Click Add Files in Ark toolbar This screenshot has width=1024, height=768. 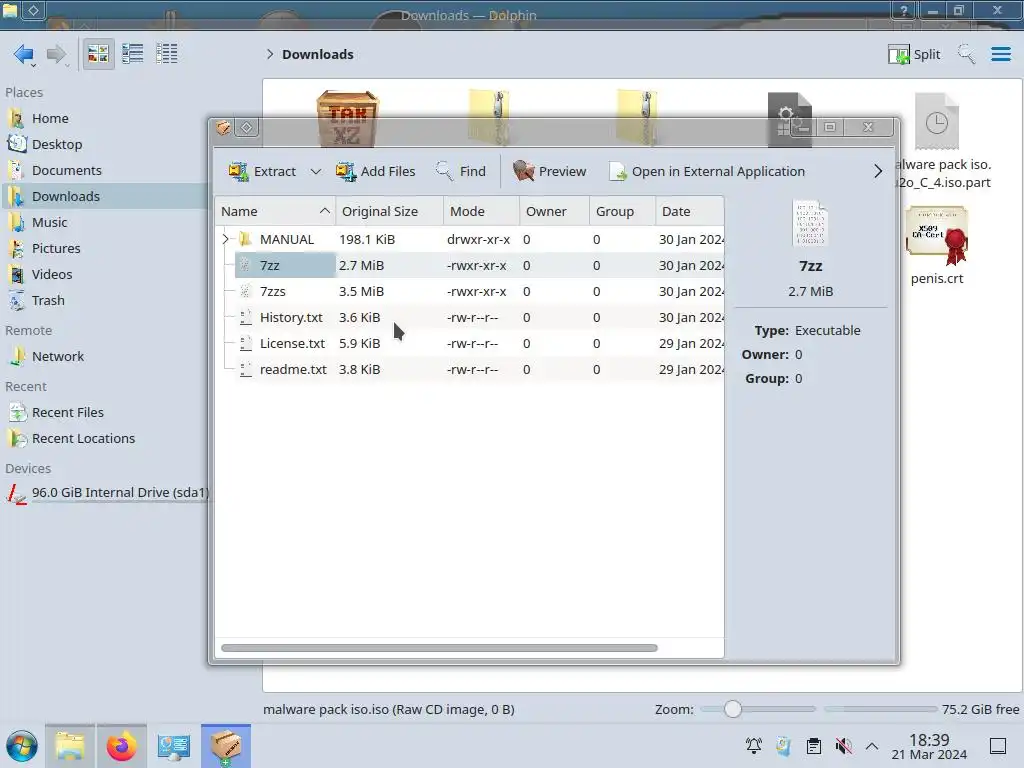coord(376,171)
